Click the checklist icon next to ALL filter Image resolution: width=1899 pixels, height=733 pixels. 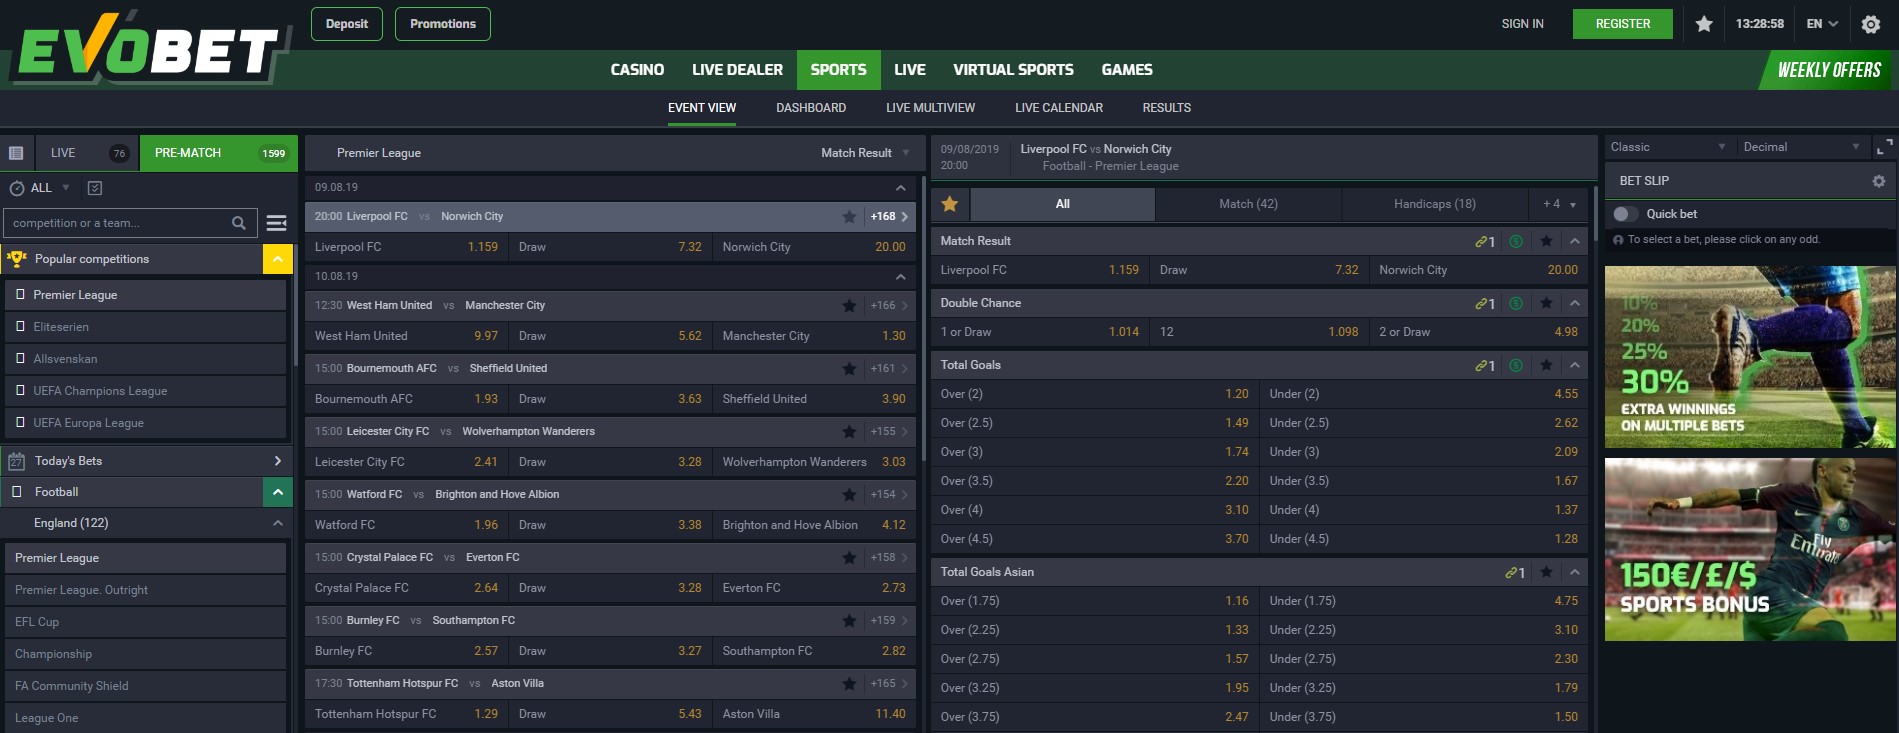tap(95, 188)
